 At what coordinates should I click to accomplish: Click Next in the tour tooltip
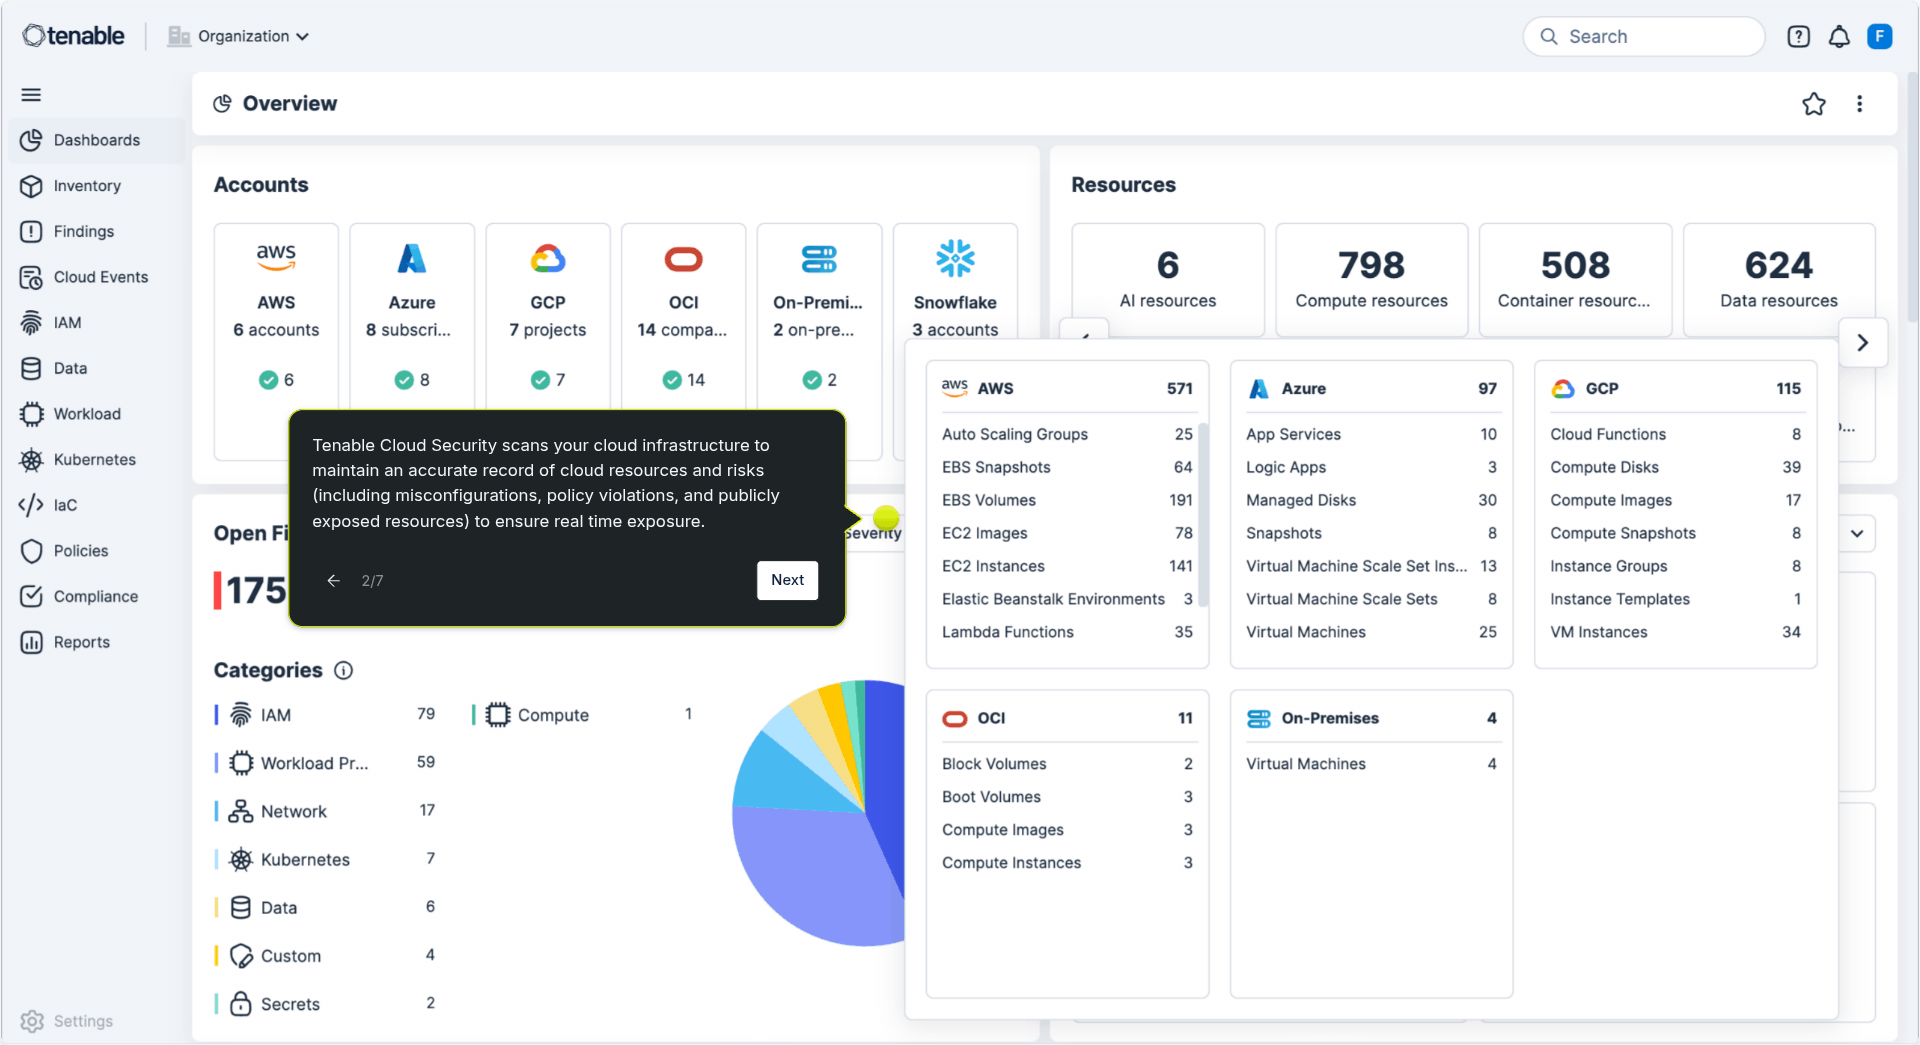click(787, 580)
